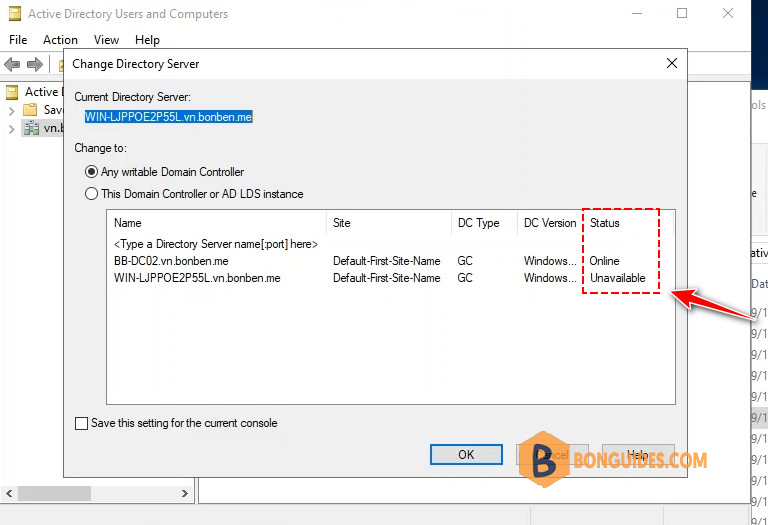Click the GC cell for WIN-LJPPOE2P55L

pos(465,278)
